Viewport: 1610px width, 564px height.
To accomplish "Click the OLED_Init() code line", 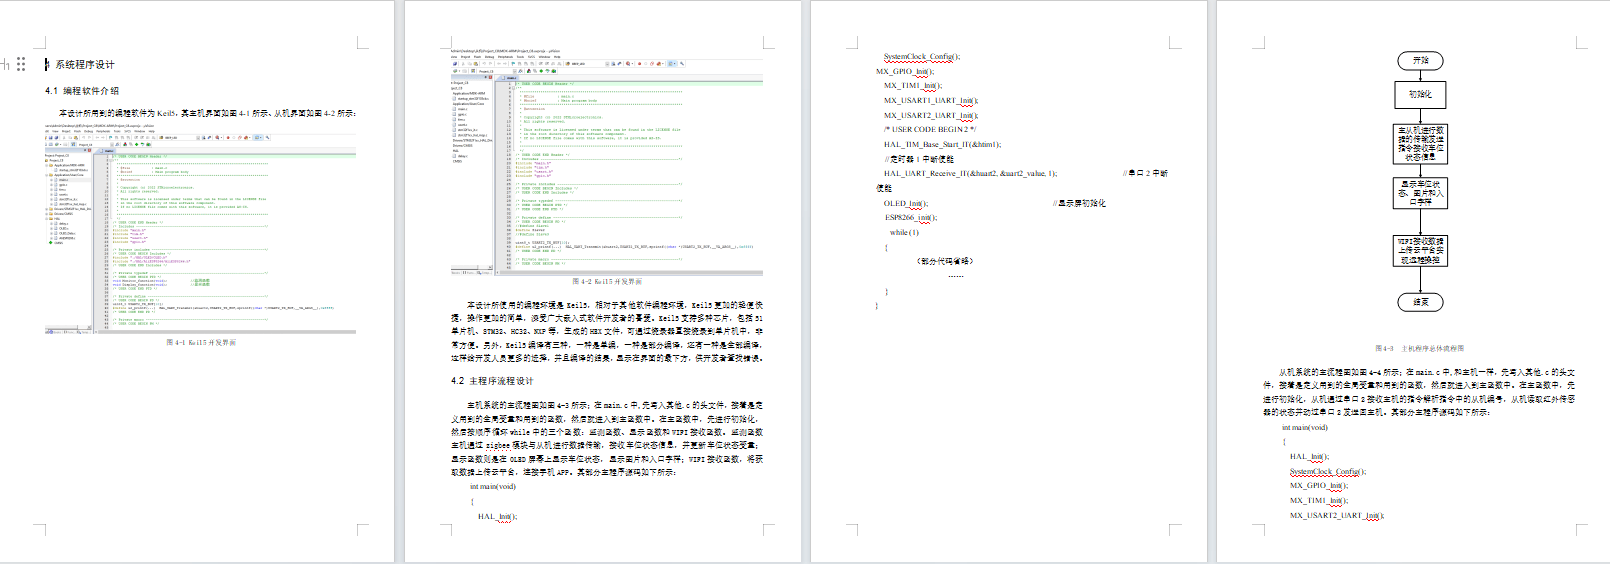I will 905,203.
